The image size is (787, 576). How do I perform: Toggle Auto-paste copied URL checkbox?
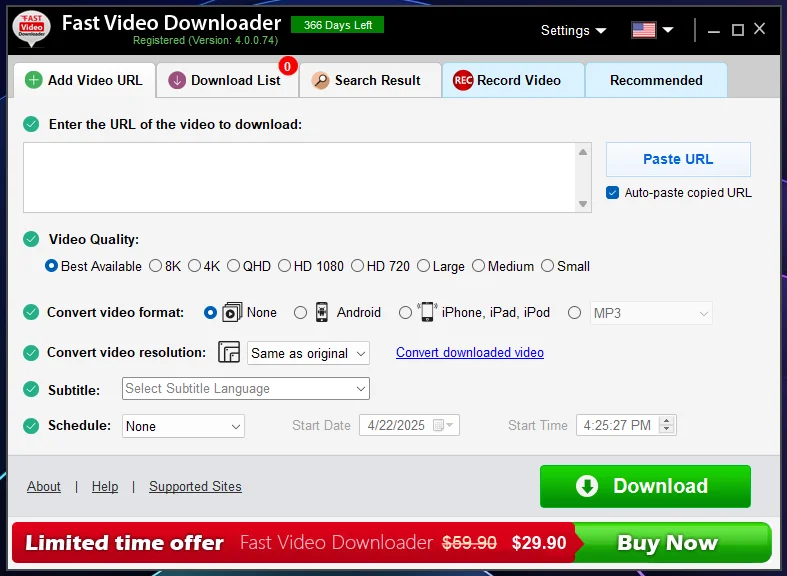tap(612, 193)
